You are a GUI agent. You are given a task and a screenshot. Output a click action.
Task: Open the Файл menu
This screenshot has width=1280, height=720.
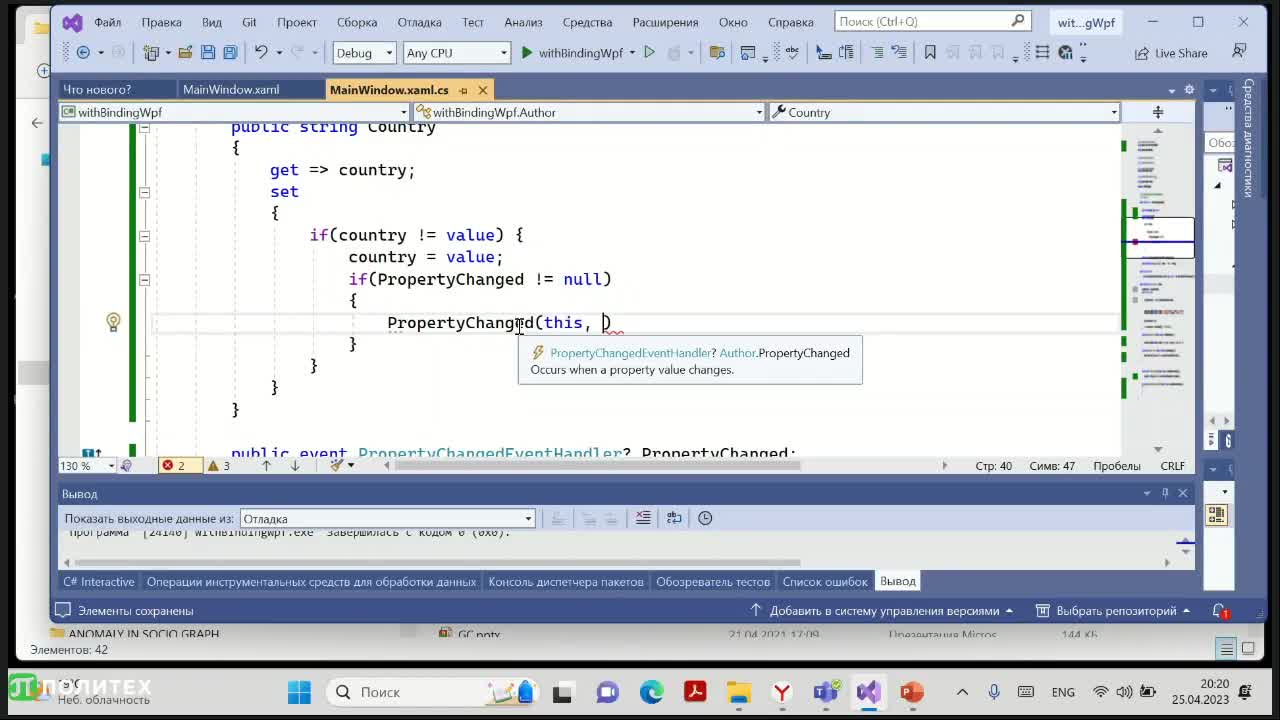pyautogui.click(x=108, y=22)
